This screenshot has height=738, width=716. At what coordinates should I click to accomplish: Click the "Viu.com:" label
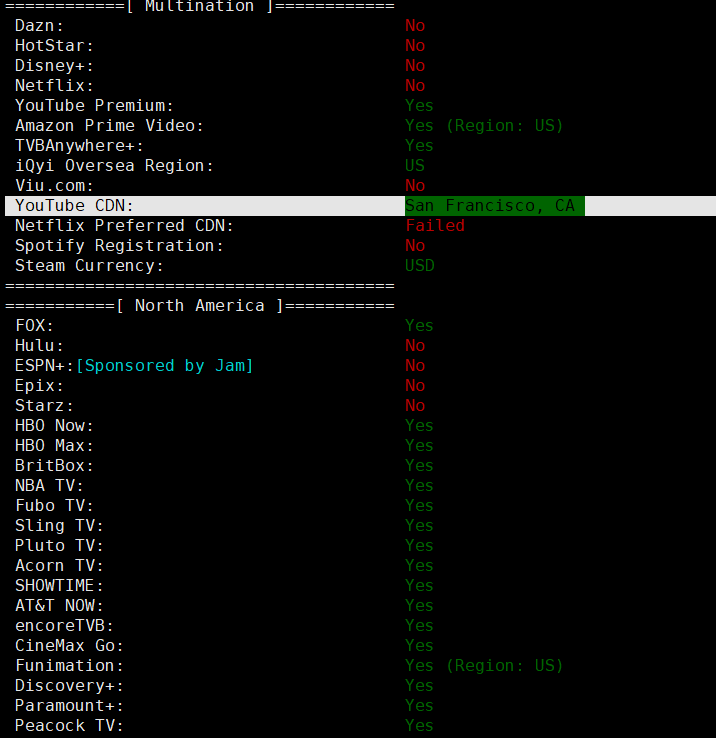[x=54, y=185]
